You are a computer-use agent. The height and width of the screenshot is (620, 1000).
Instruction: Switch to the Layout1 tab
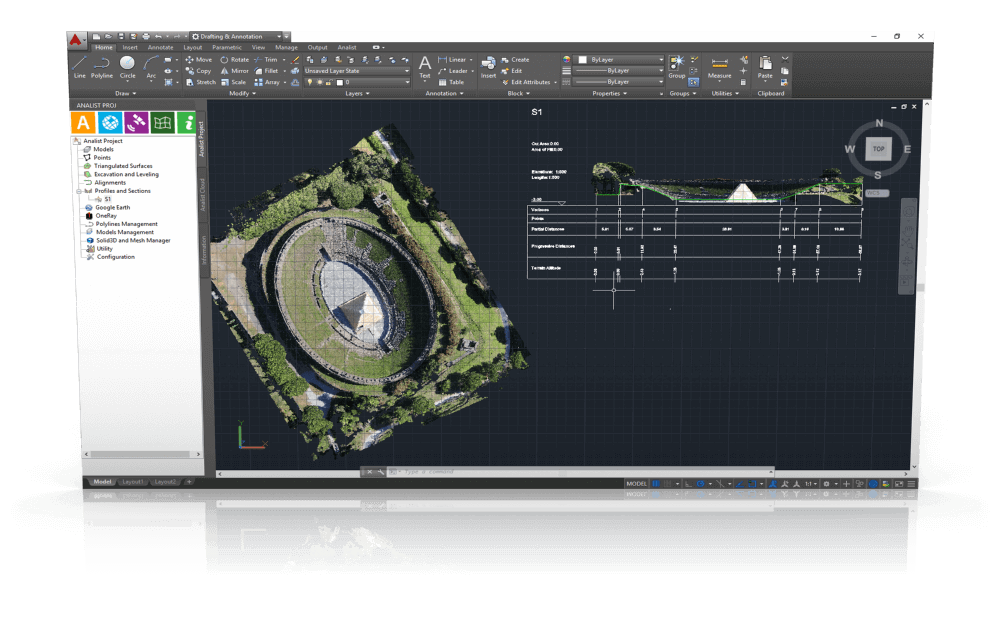tap(133, 482)
